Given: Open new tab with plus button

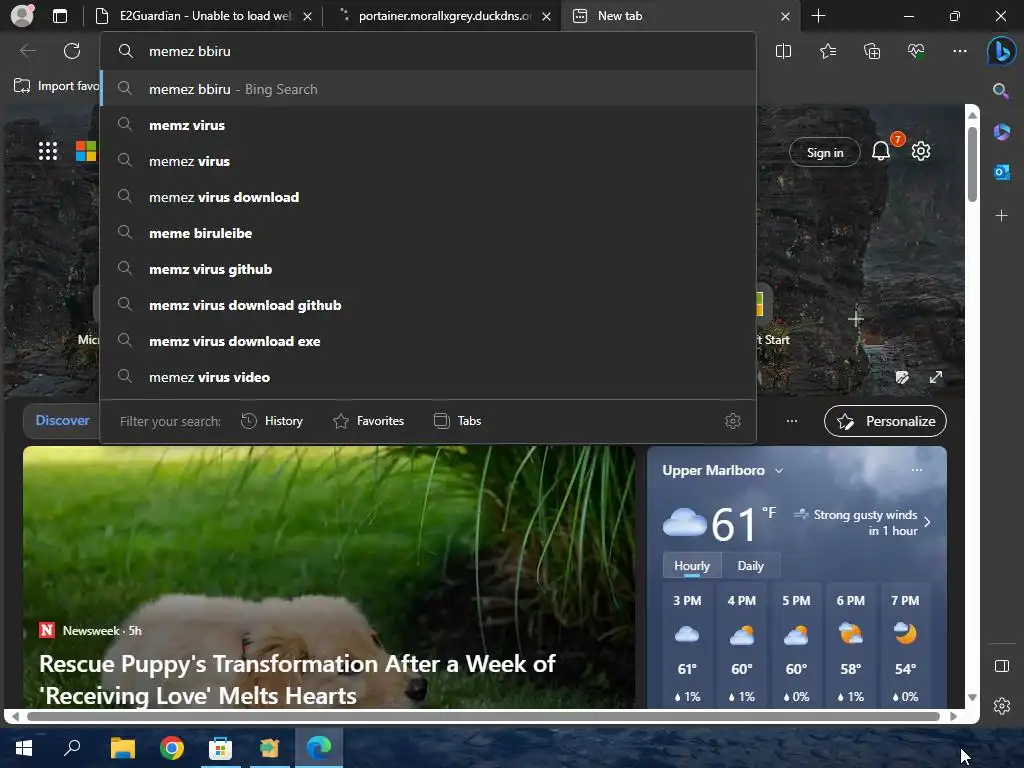Looking at the screenshot, I should pyautogui.click(x=818, y=16).
